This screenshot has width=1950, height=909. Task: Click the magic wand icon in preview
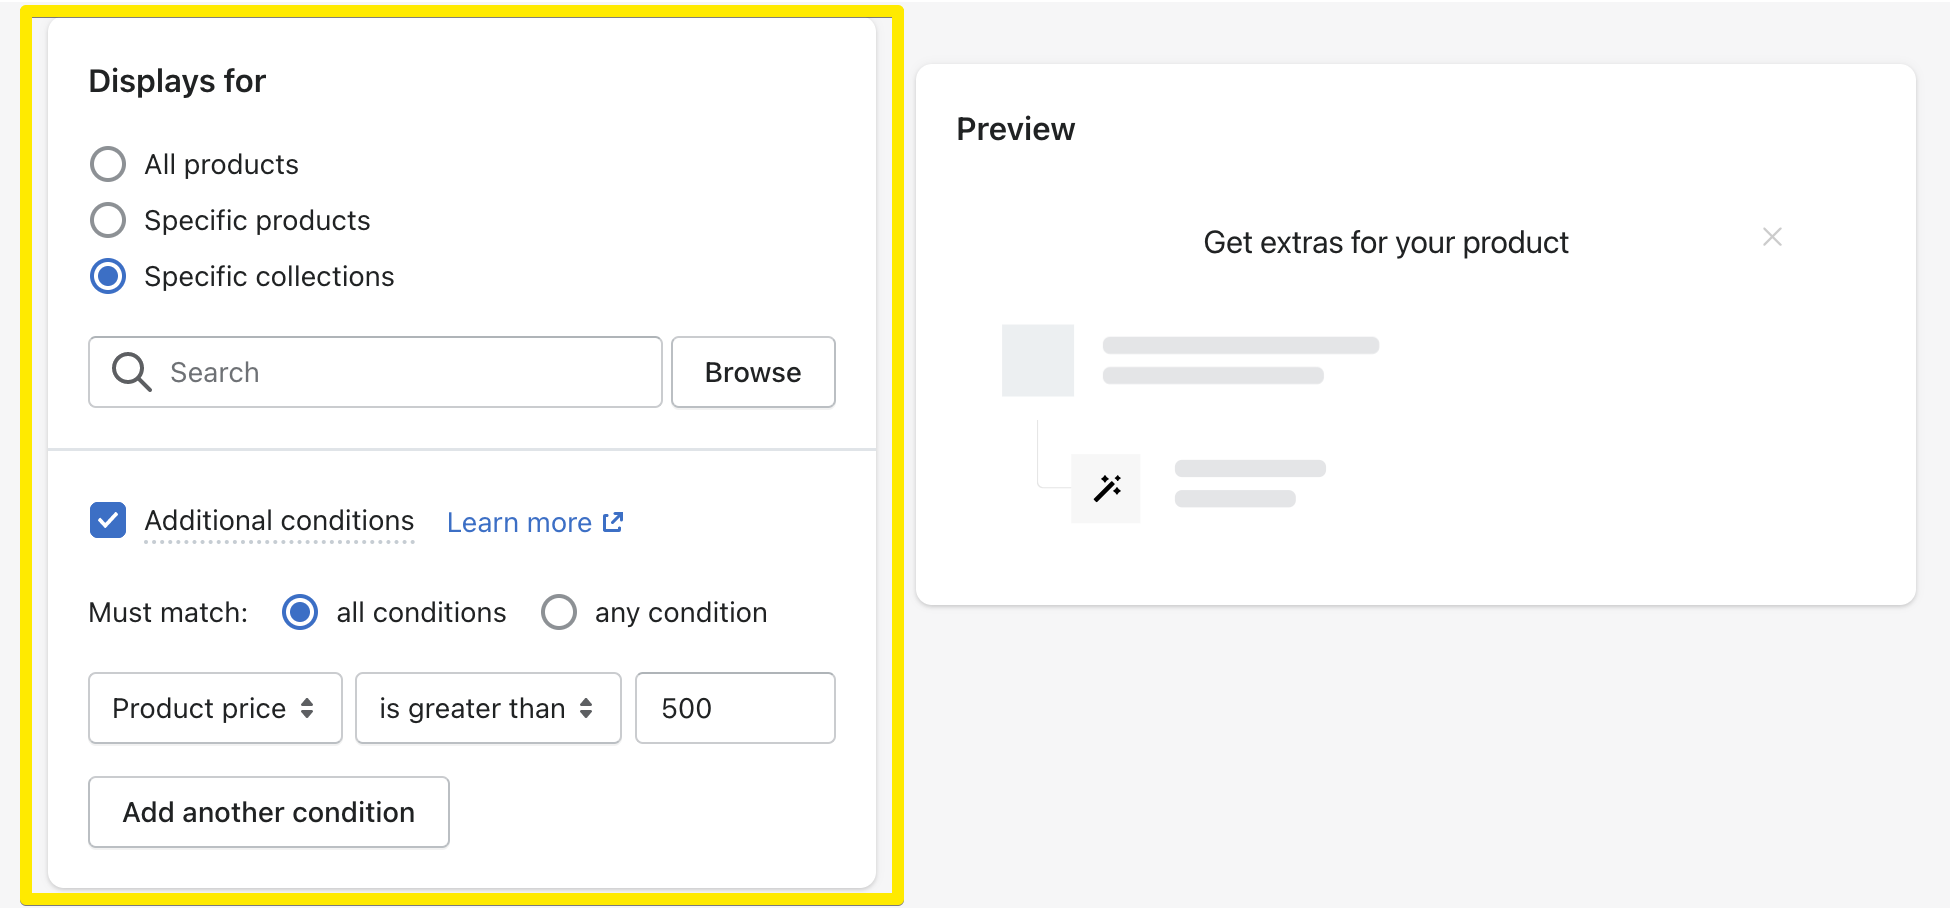pyautogui.click(x=1107, y=488)
